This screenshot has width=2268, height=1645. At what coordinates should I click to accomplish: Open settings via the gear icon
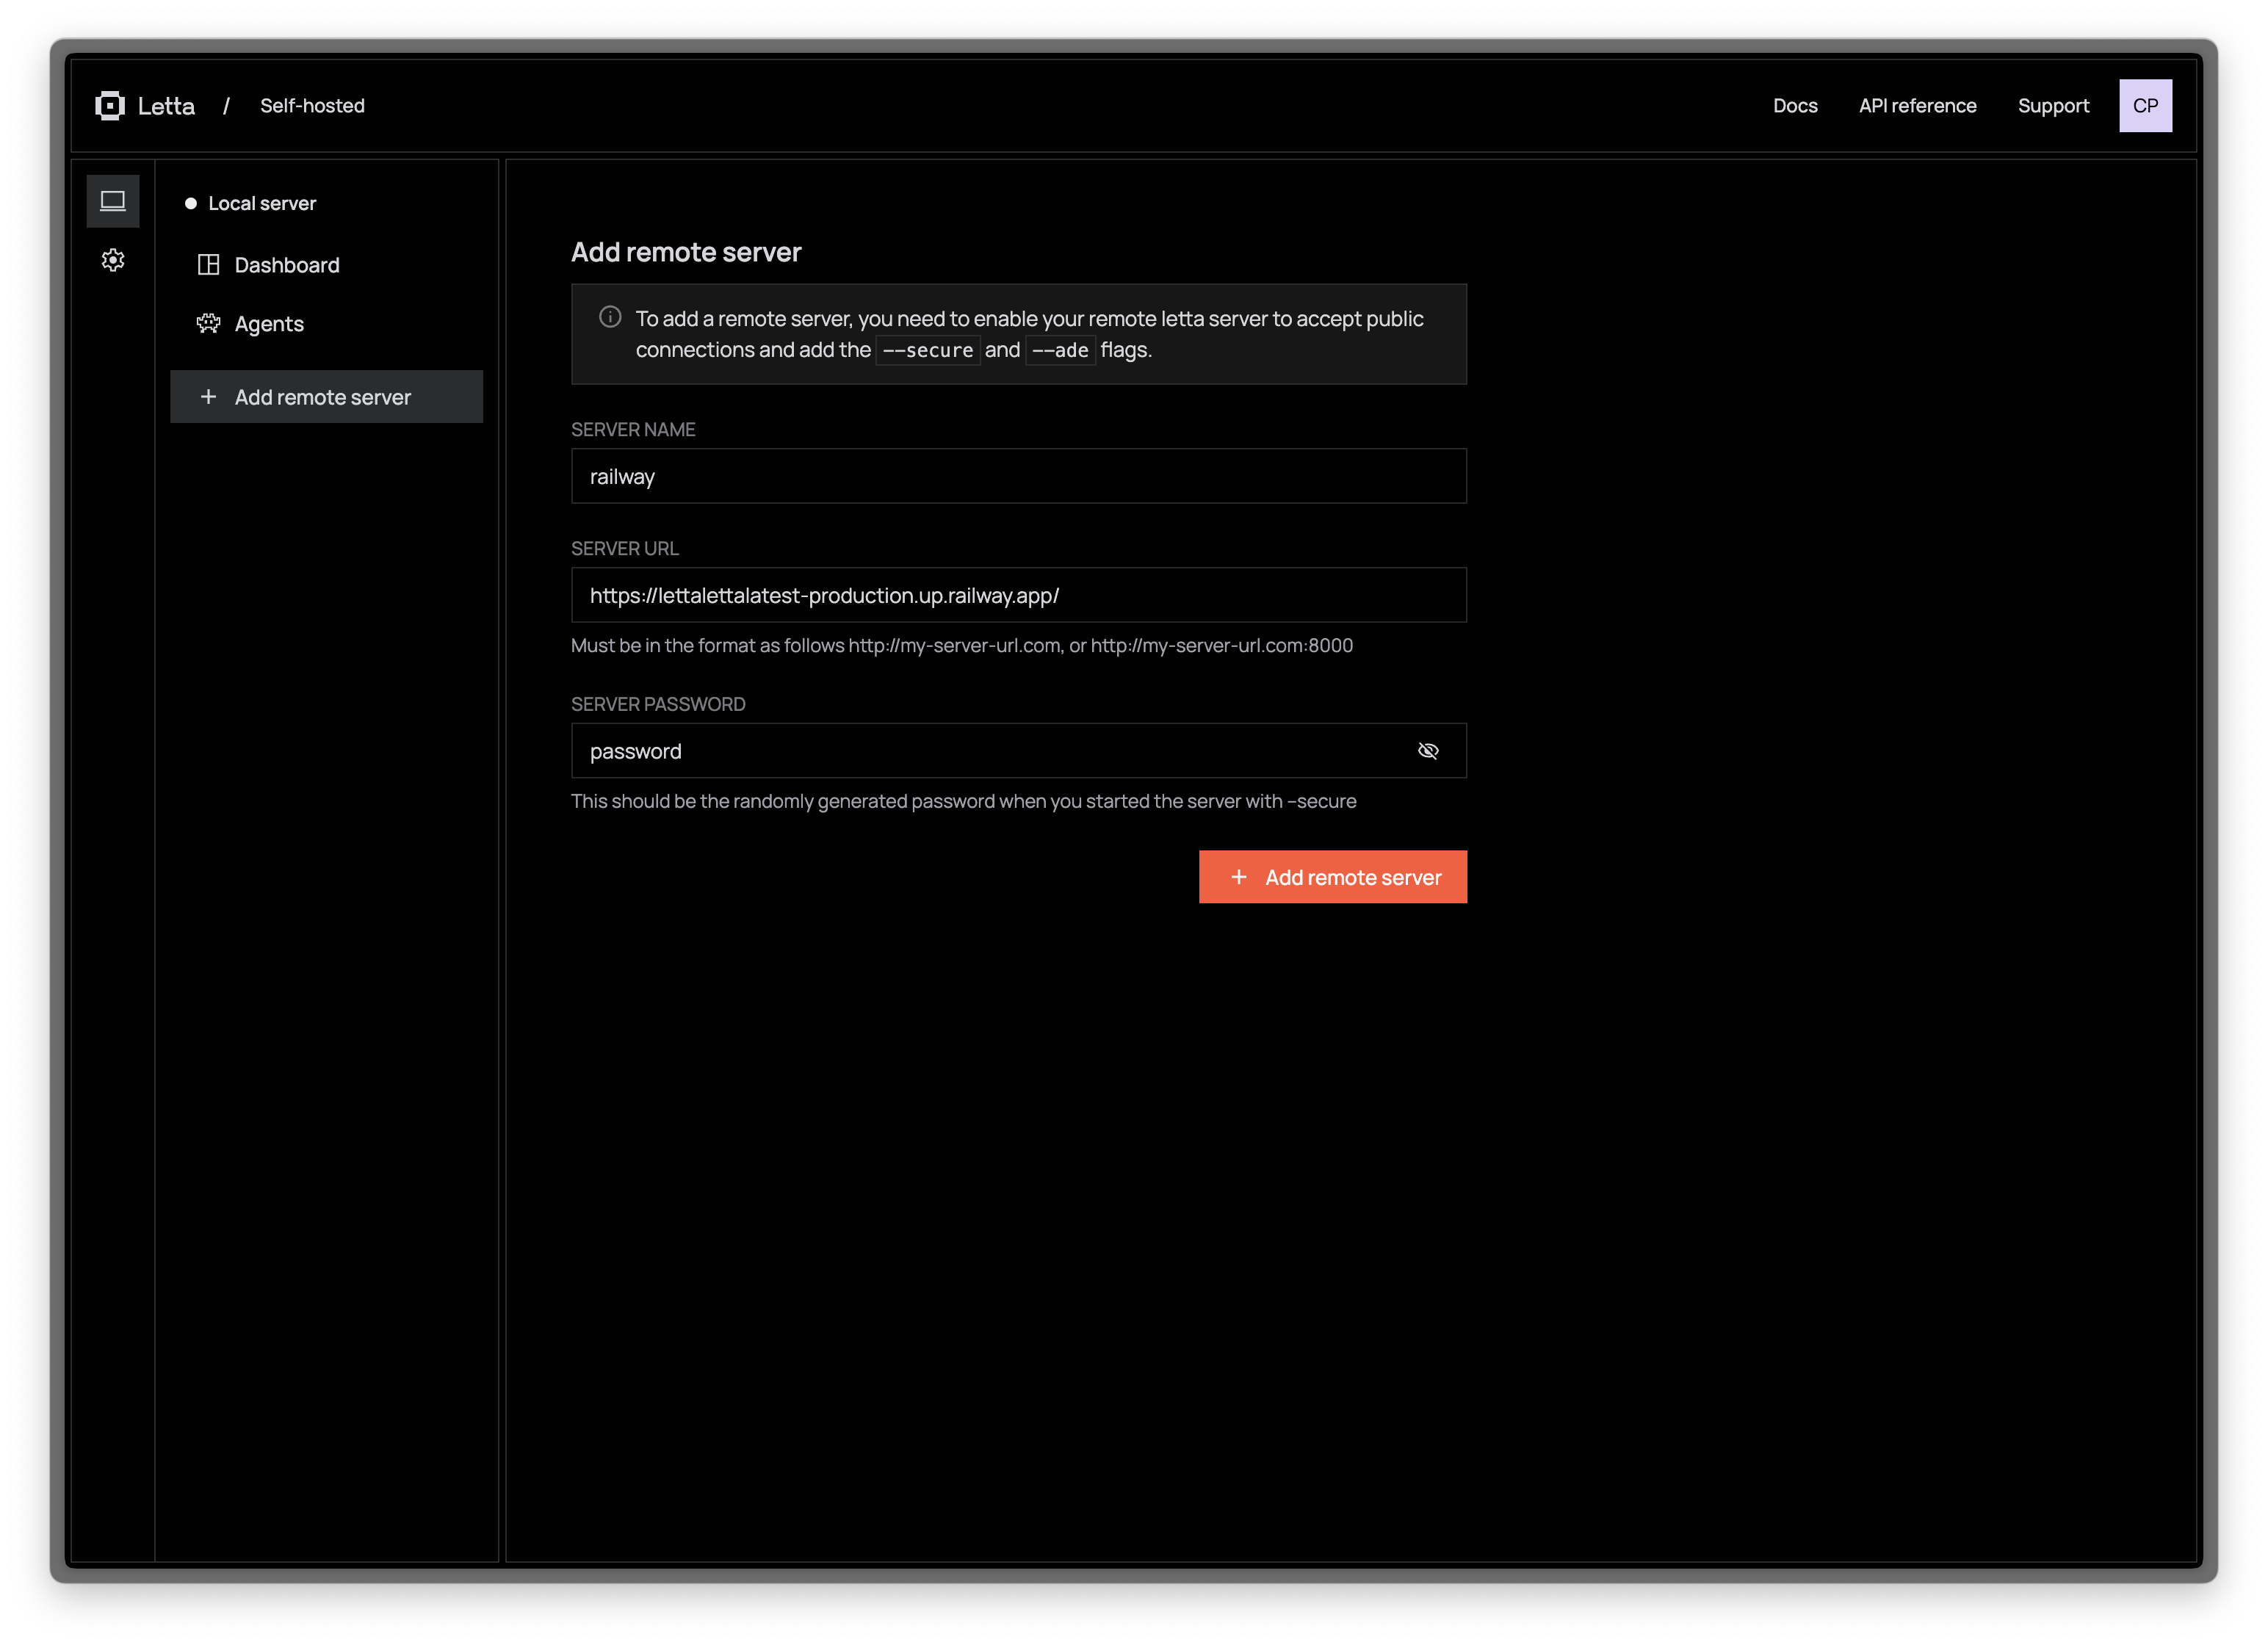tap(113, 260)
